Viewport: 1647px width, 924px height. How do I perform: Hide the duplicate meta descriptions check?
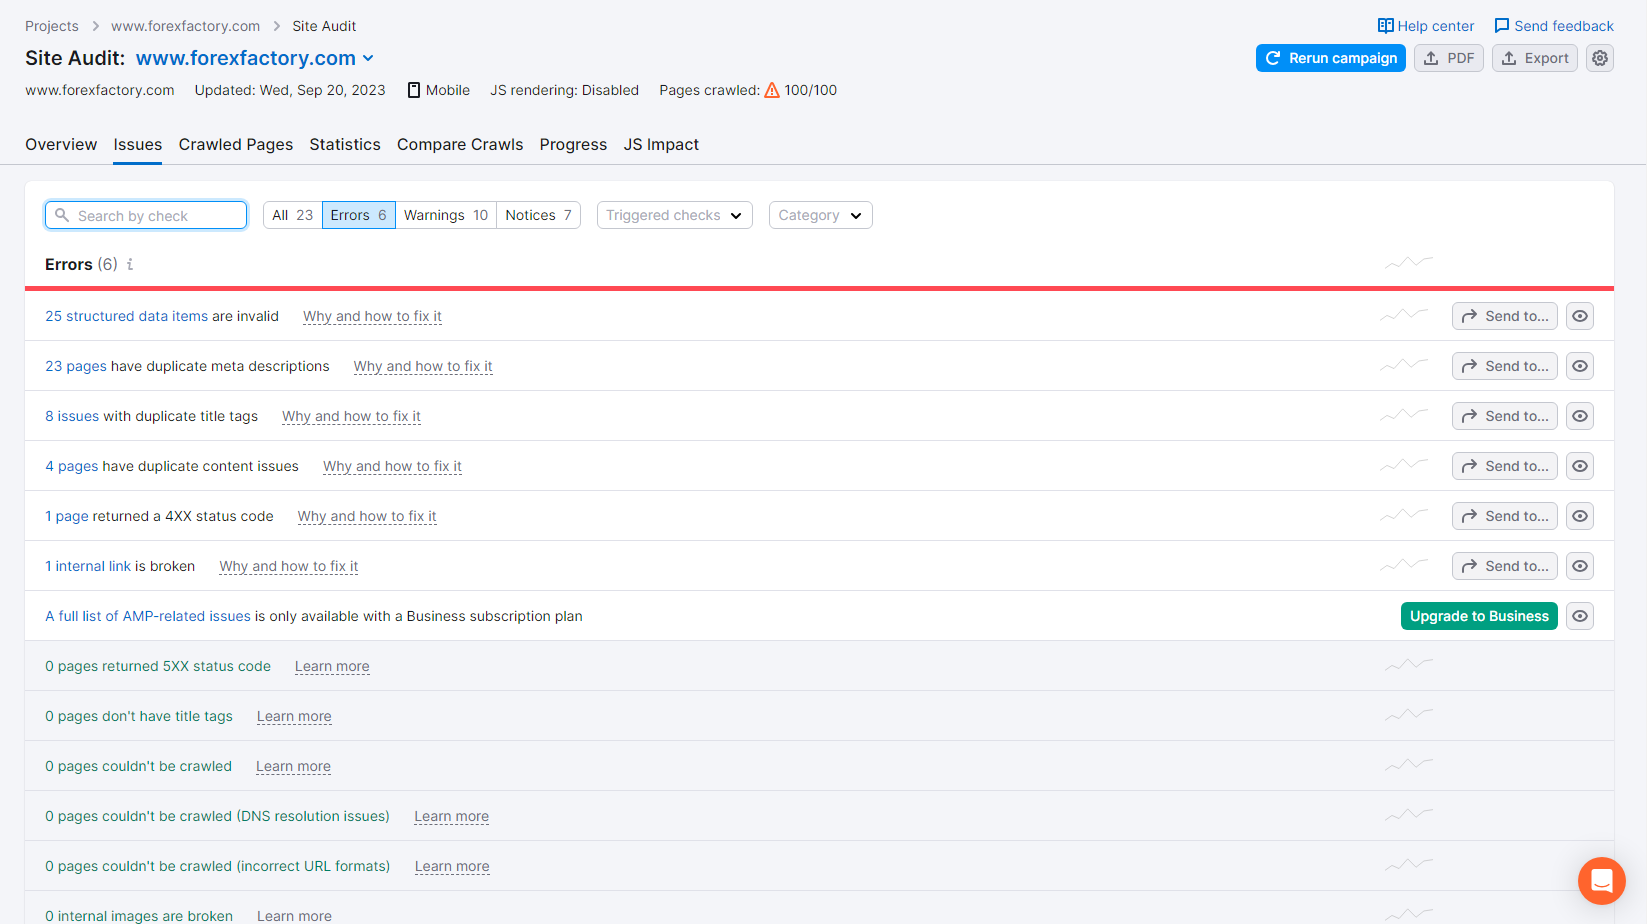(1580, 366)
